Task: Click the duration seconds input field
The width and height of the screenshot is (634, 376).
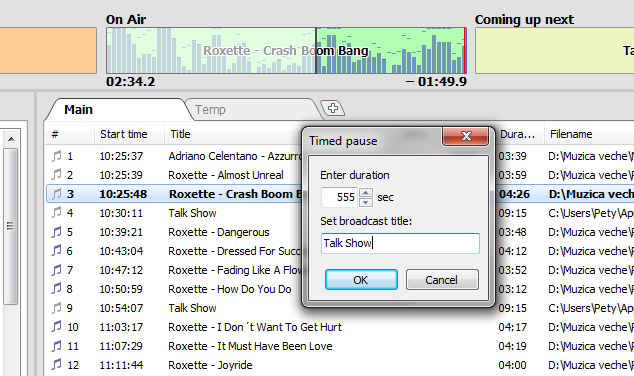Action: point(339,197)
